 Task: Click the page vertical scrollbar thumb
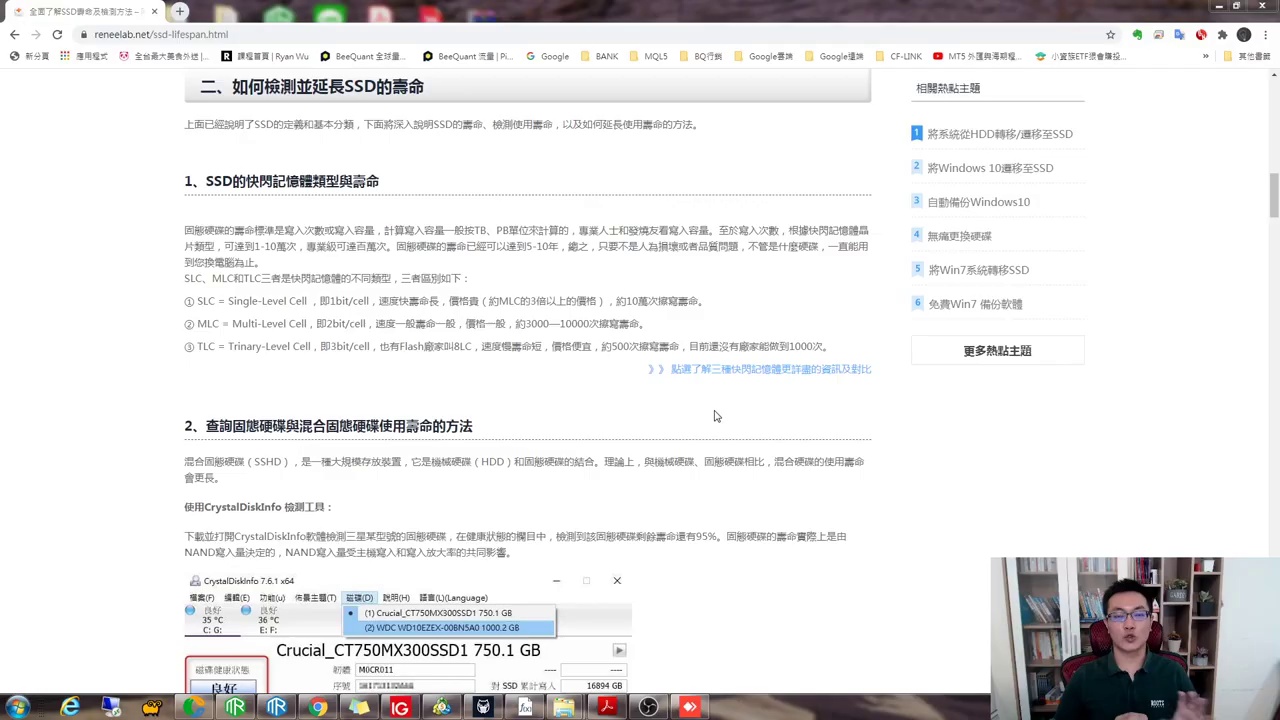coord(1273,195)
